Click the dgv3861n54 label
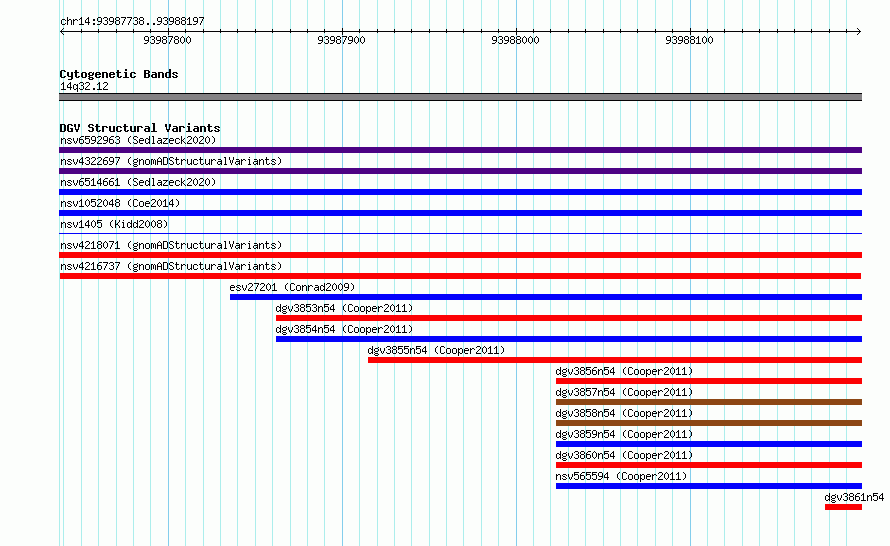This screenshot has height=546, width=890. point(854,497)
